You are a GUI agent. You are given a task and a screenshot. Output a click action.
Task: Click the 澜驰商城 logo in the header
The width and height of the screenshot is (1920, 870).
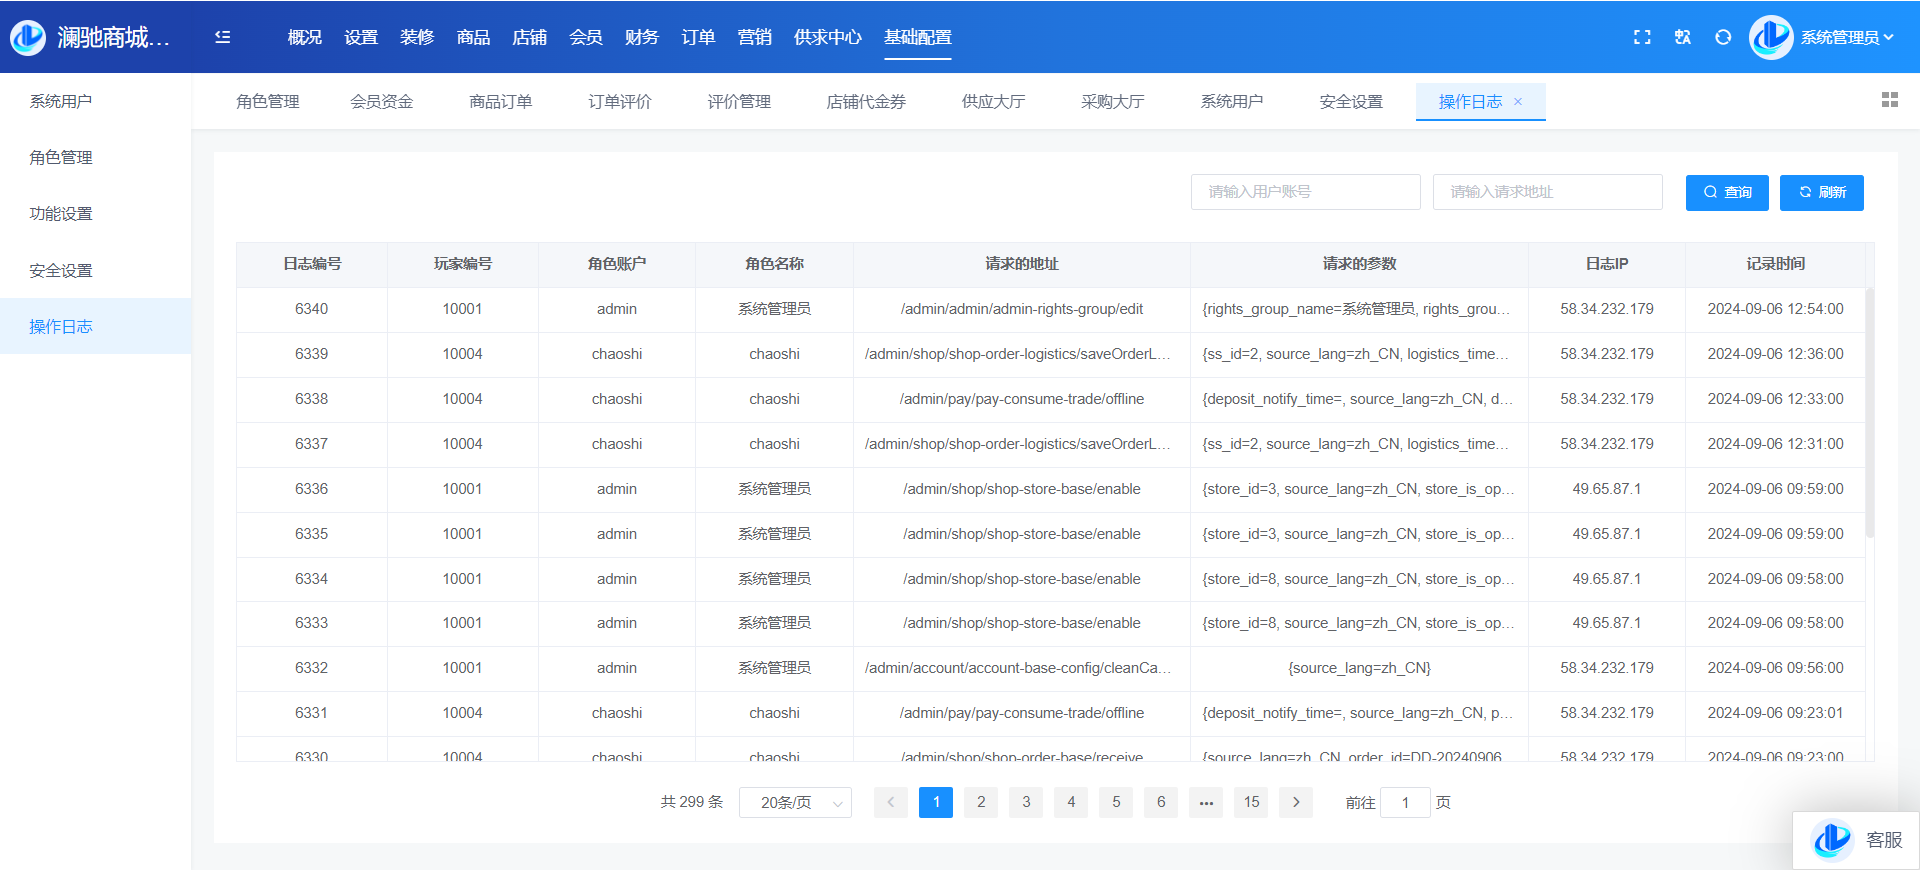point(28,37)
